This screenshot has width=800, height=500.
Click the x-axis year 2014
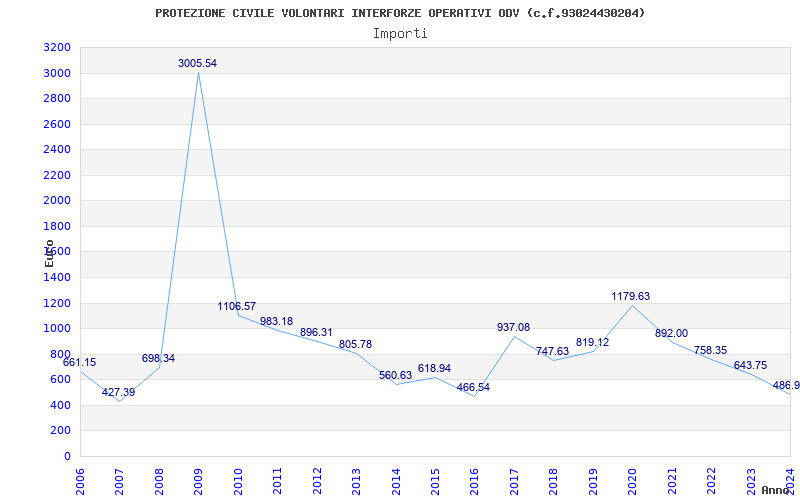tap(395, 482)
